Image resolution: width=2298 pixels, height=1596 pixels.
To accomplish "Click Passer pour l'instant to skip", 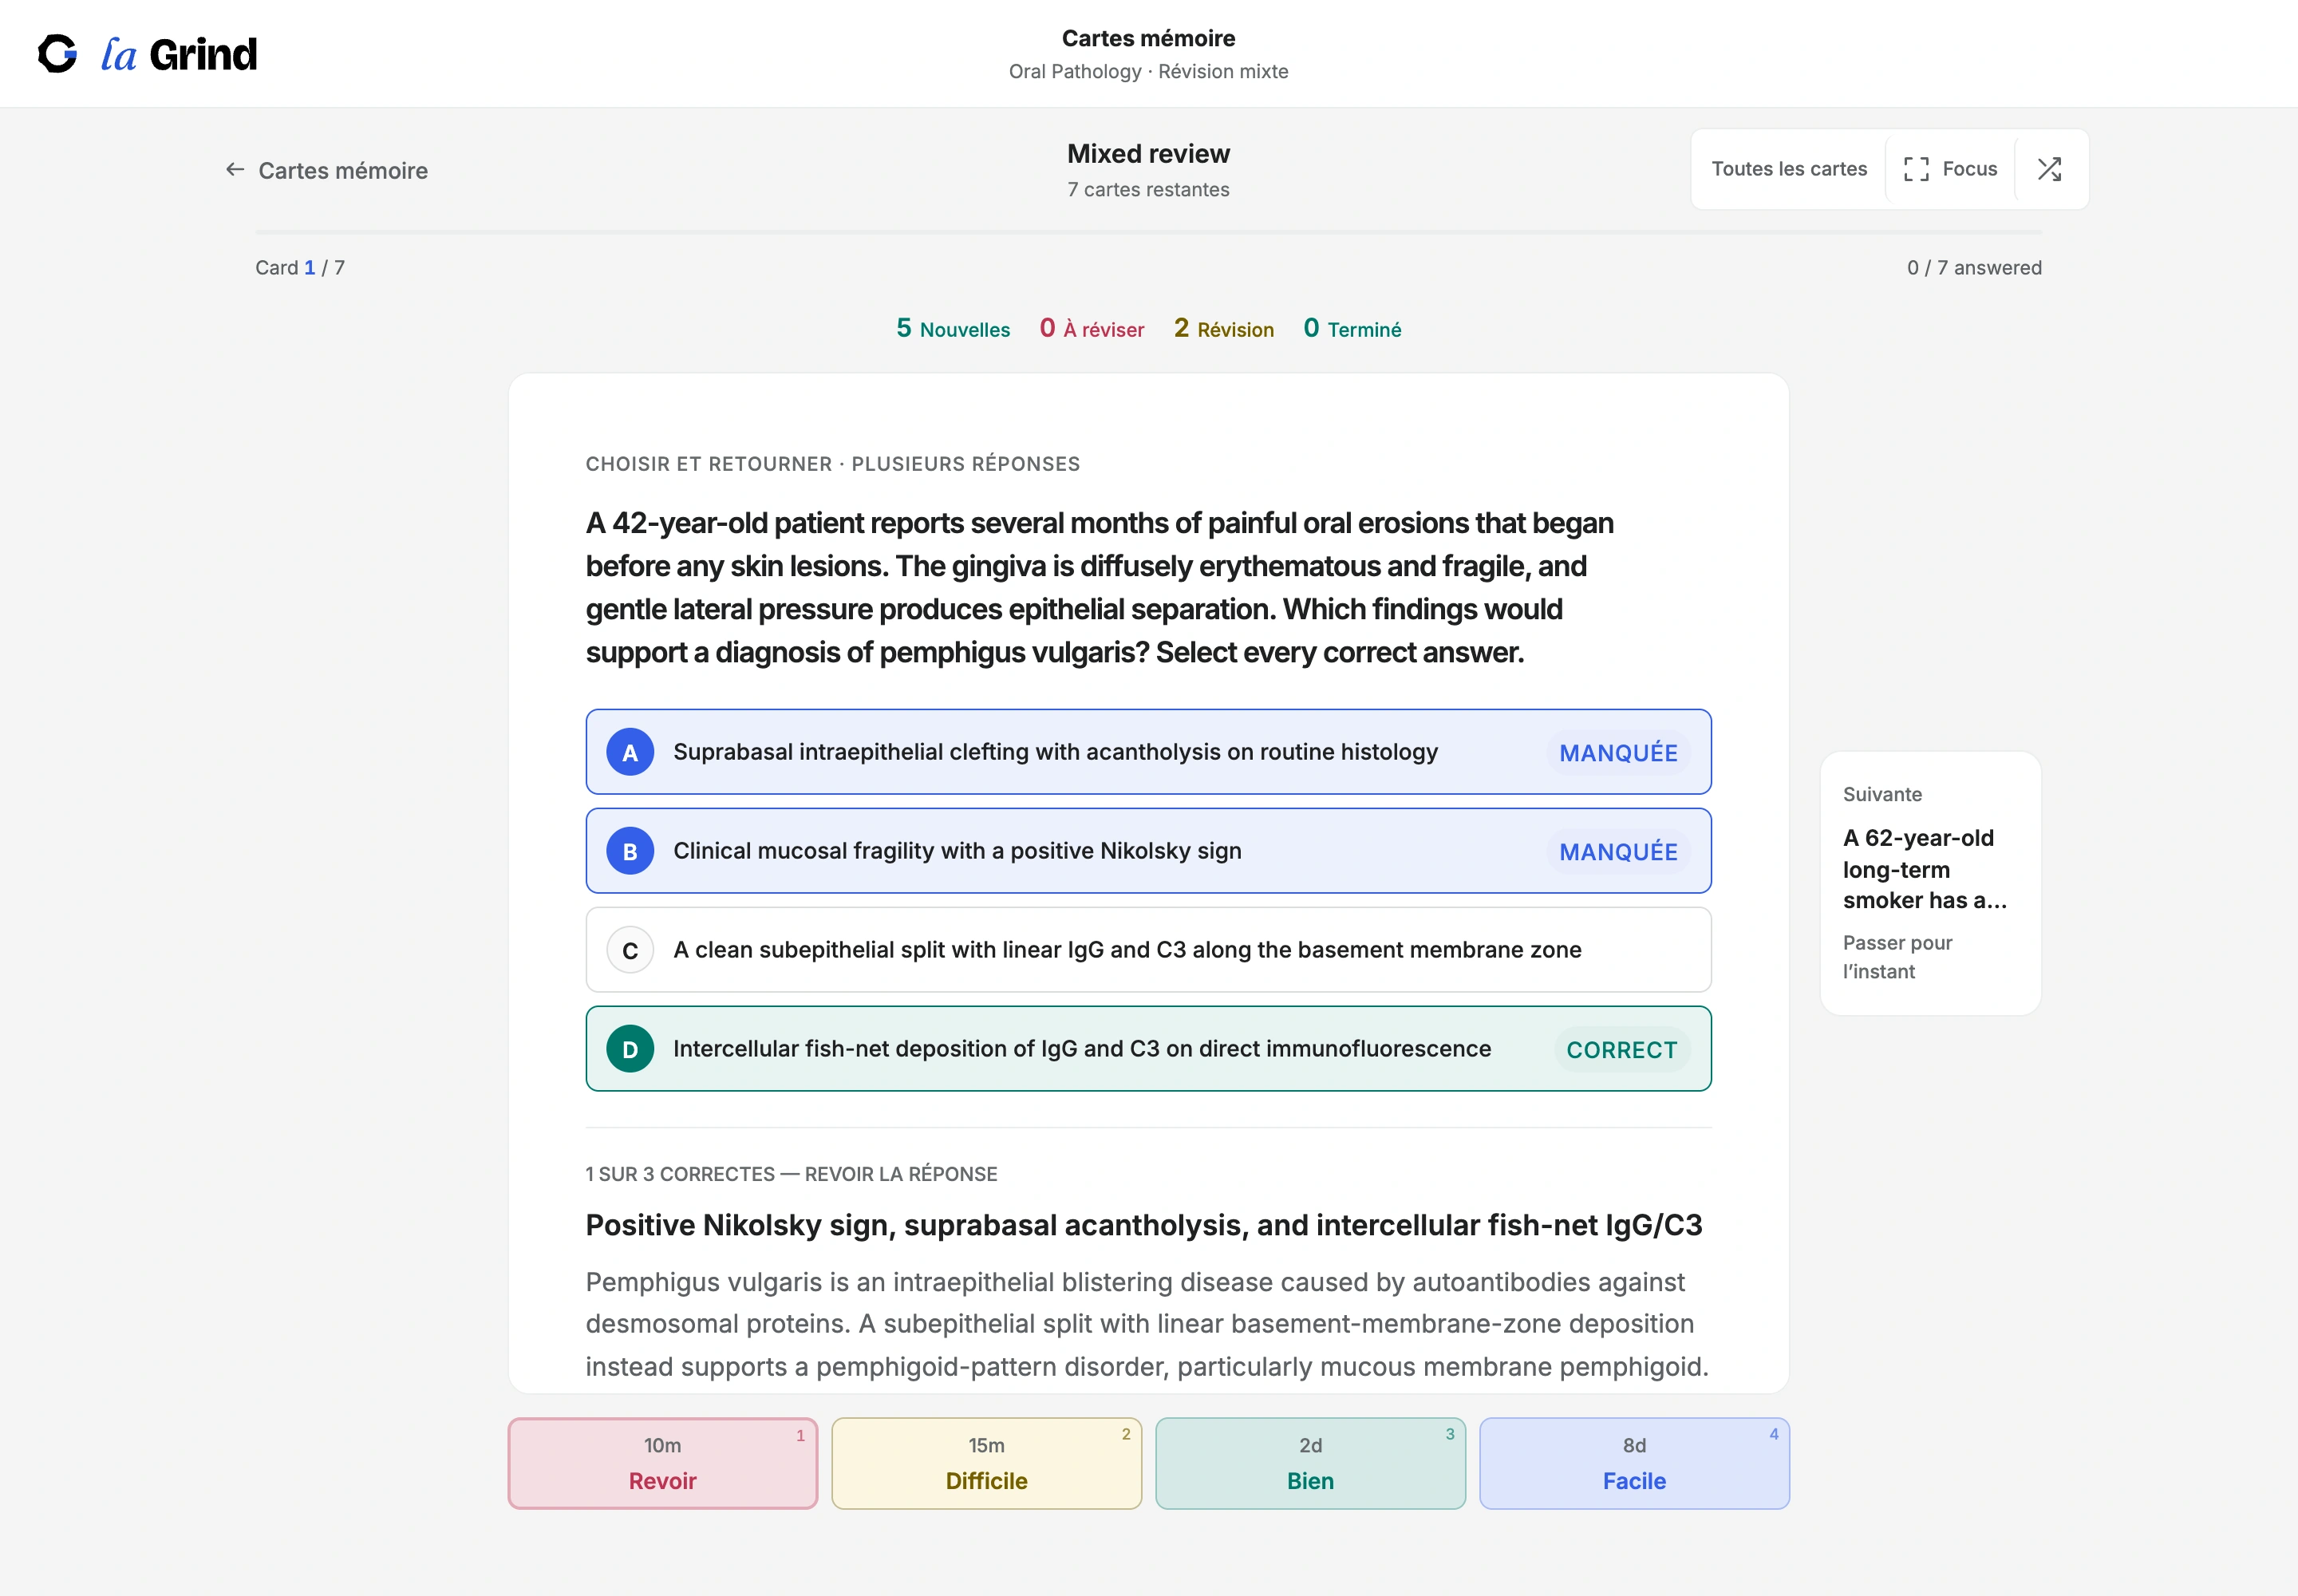I will tap(1897, 957).
